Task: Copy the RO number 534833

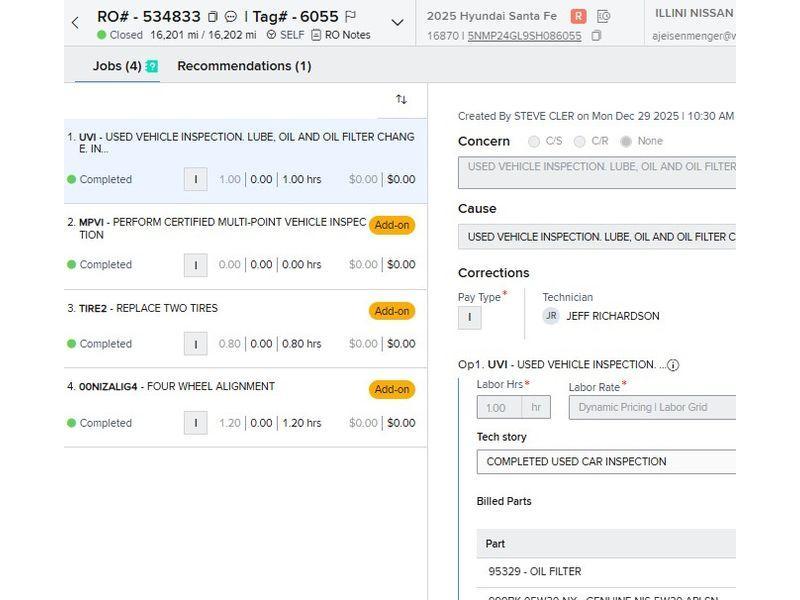Action: [213, 17]
